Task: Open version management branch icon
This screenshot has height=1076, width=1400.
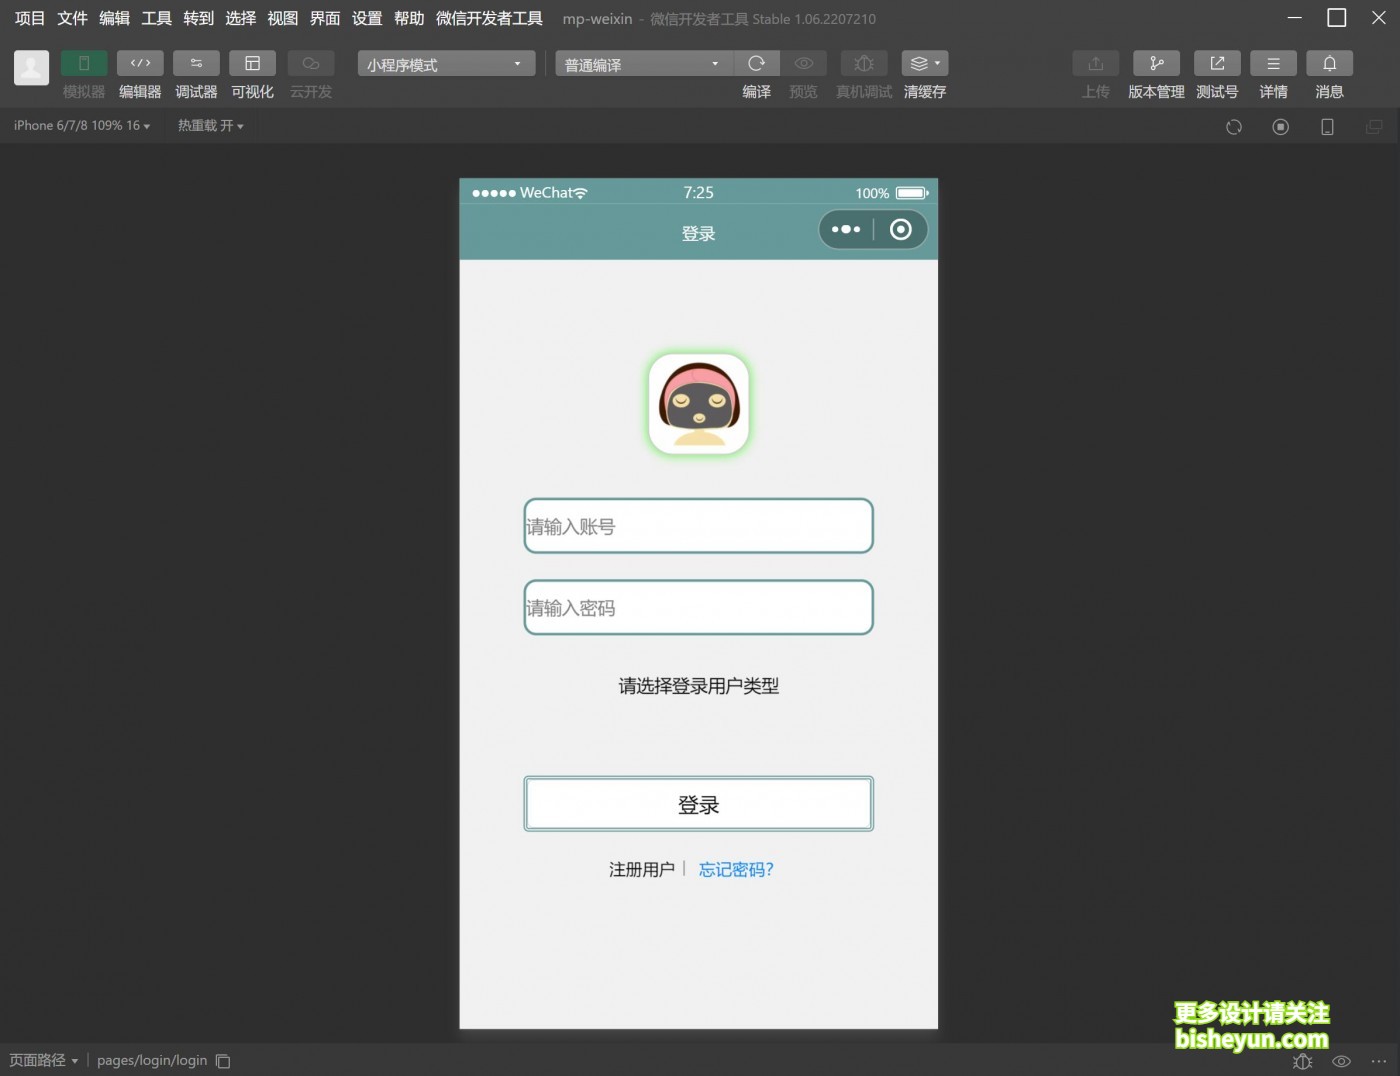Action: click(x=1156, y=64)
